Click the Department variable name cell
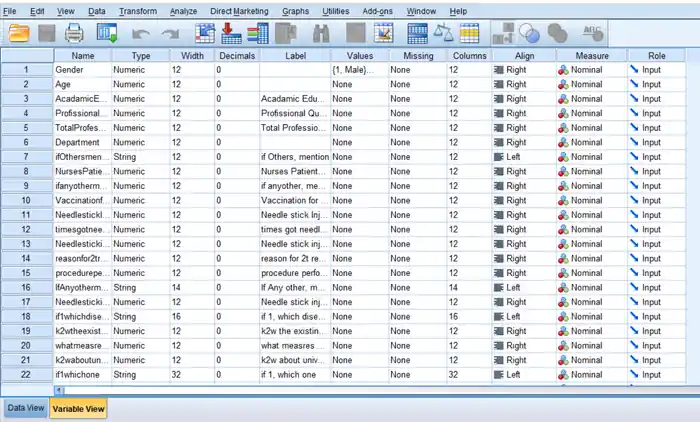 coord(83,142)
